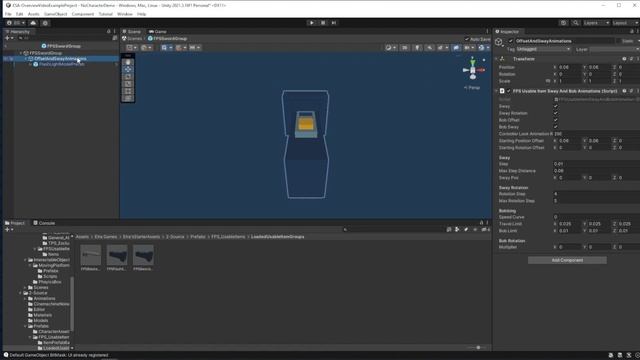Disable the FPS Usable Item script checkbox

(x=509, y=91)
